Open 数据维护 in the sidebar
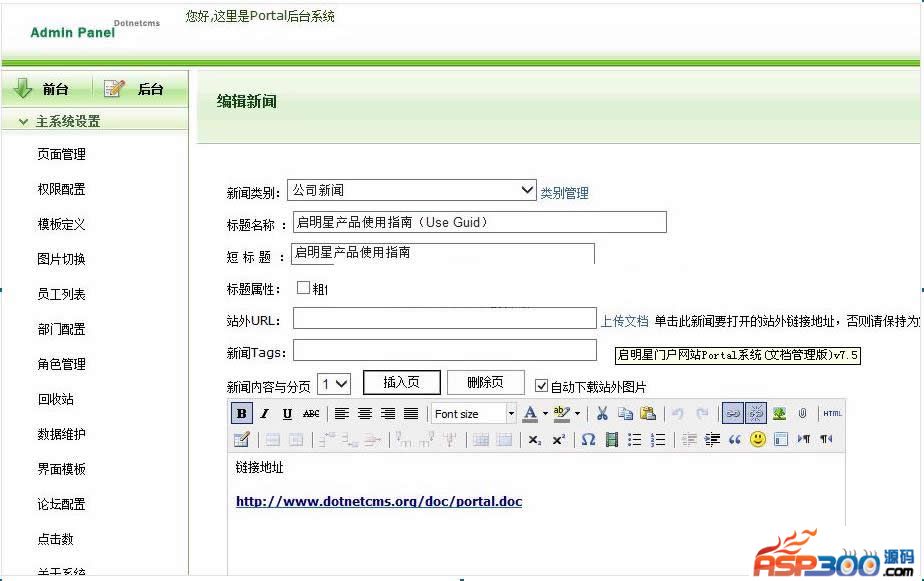The image size is (924, 581). [61, 434]
